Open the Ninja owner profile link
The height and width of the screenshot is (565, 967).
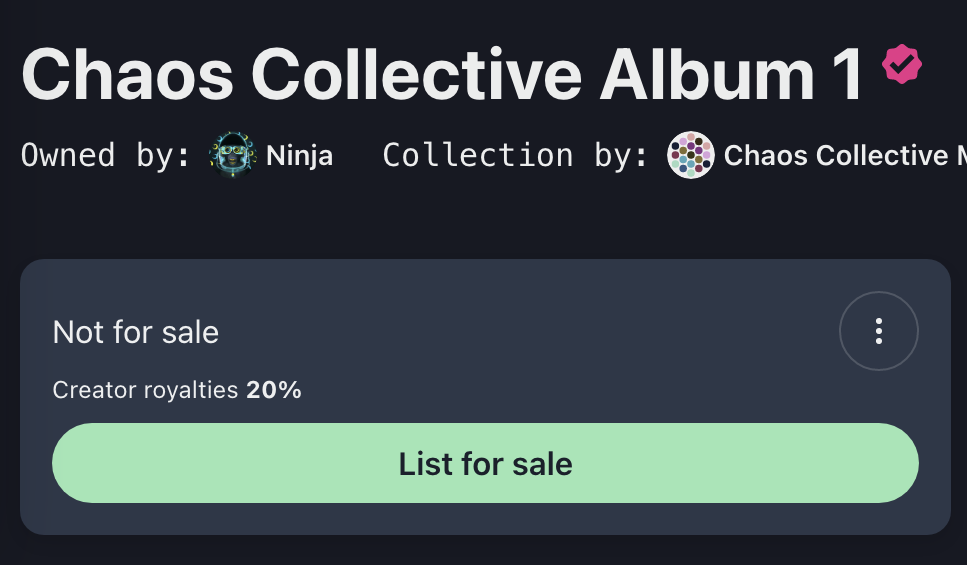[x=299, y=156]
